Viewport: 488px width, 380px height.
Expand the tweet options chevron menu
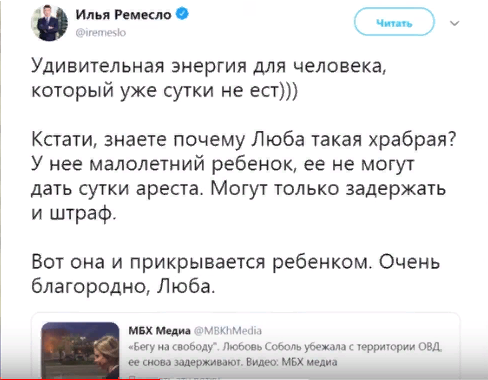pyautogui.click(x=455, y=23)
